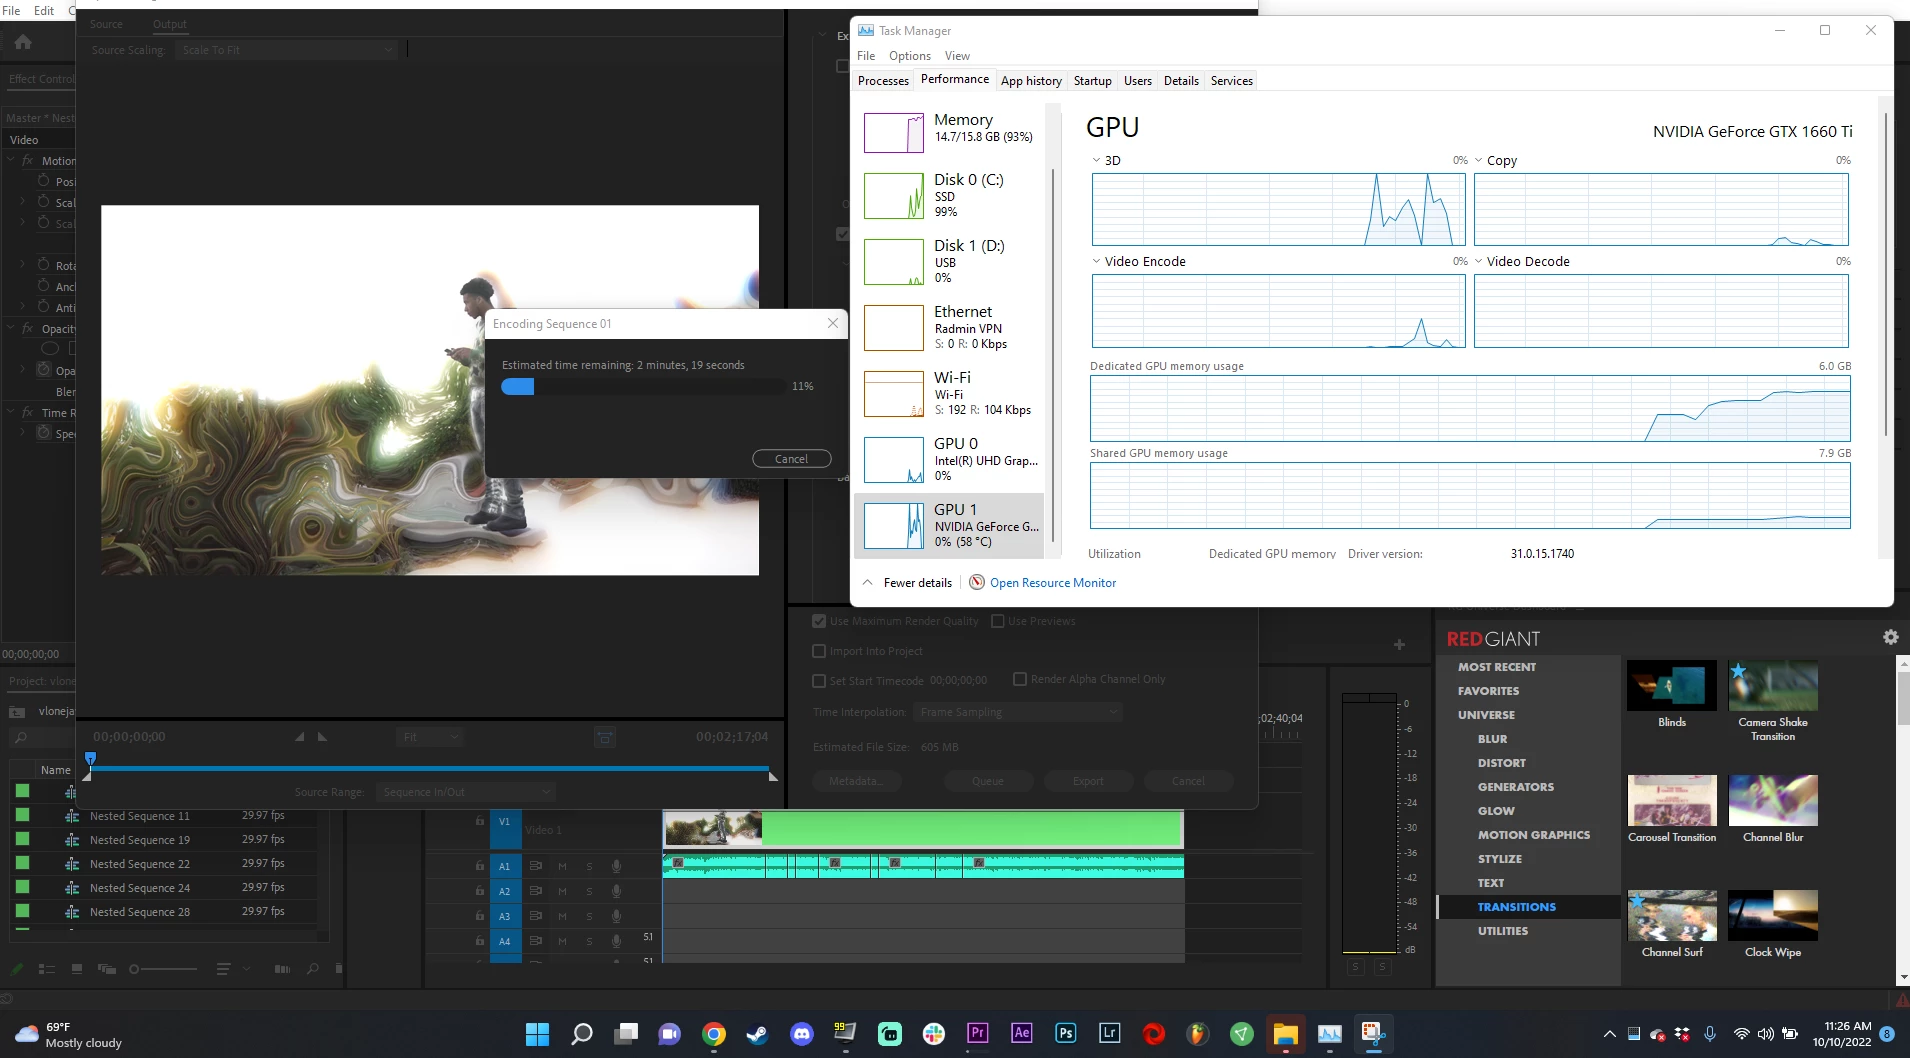Toggle Use Previews checkbox
Screen dimensions: 1910x1058
coord(997,621)
